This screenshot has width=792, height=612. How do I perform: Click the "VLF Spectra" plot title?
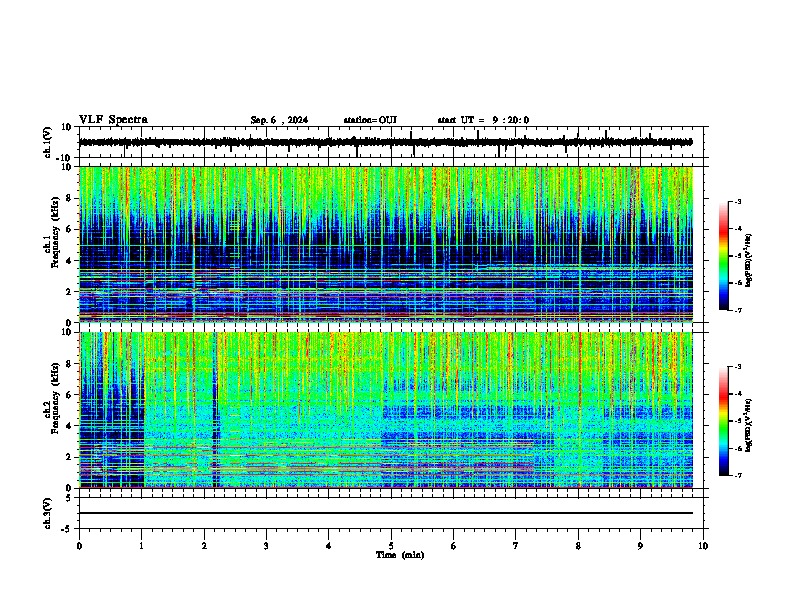113,120
